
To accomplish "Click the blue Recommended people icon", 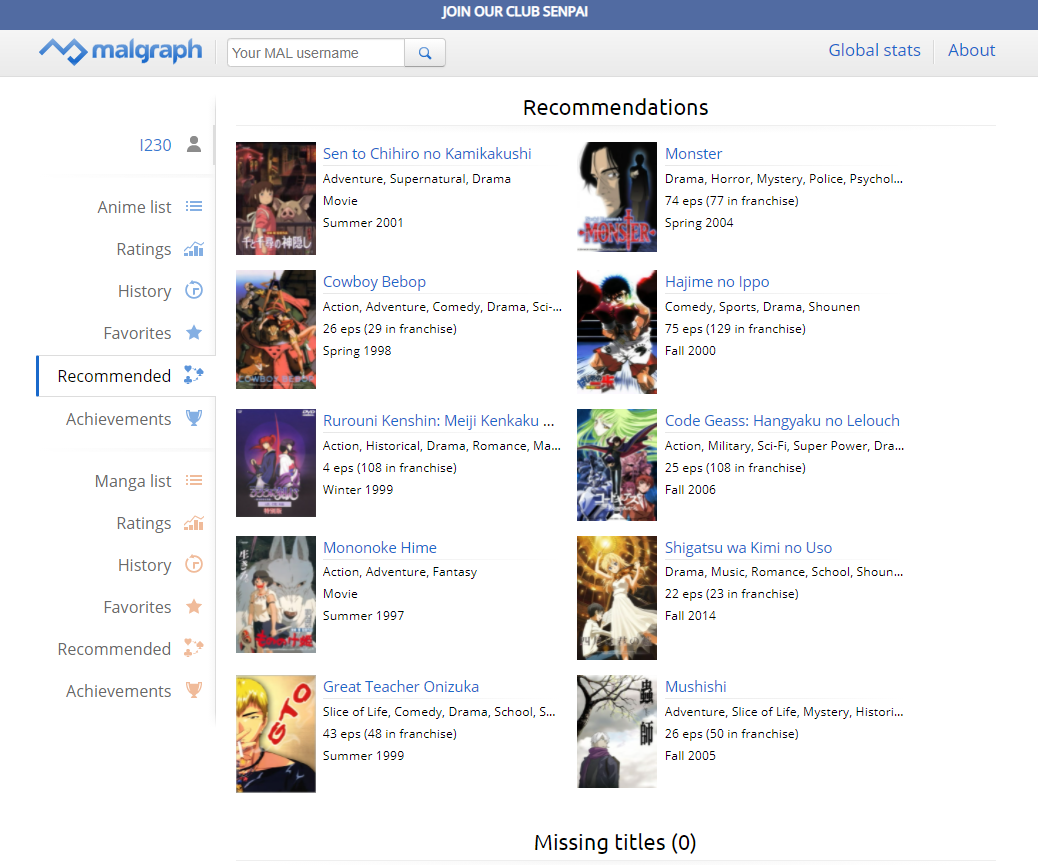I will (194, 375).
